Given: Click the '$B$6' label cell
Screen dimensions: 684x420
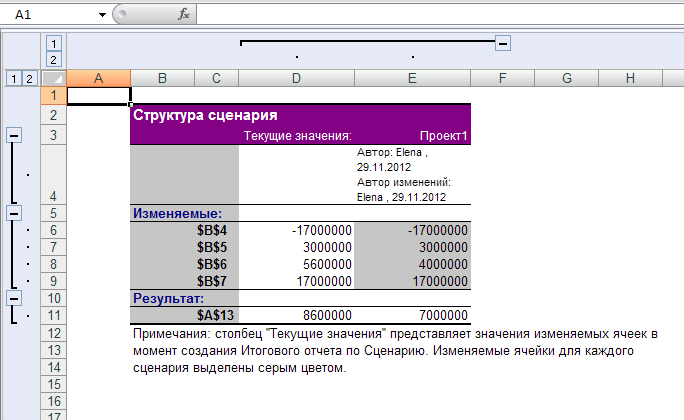Looking at the screenshot, I should pyautogui.click(x=212, y=264).
